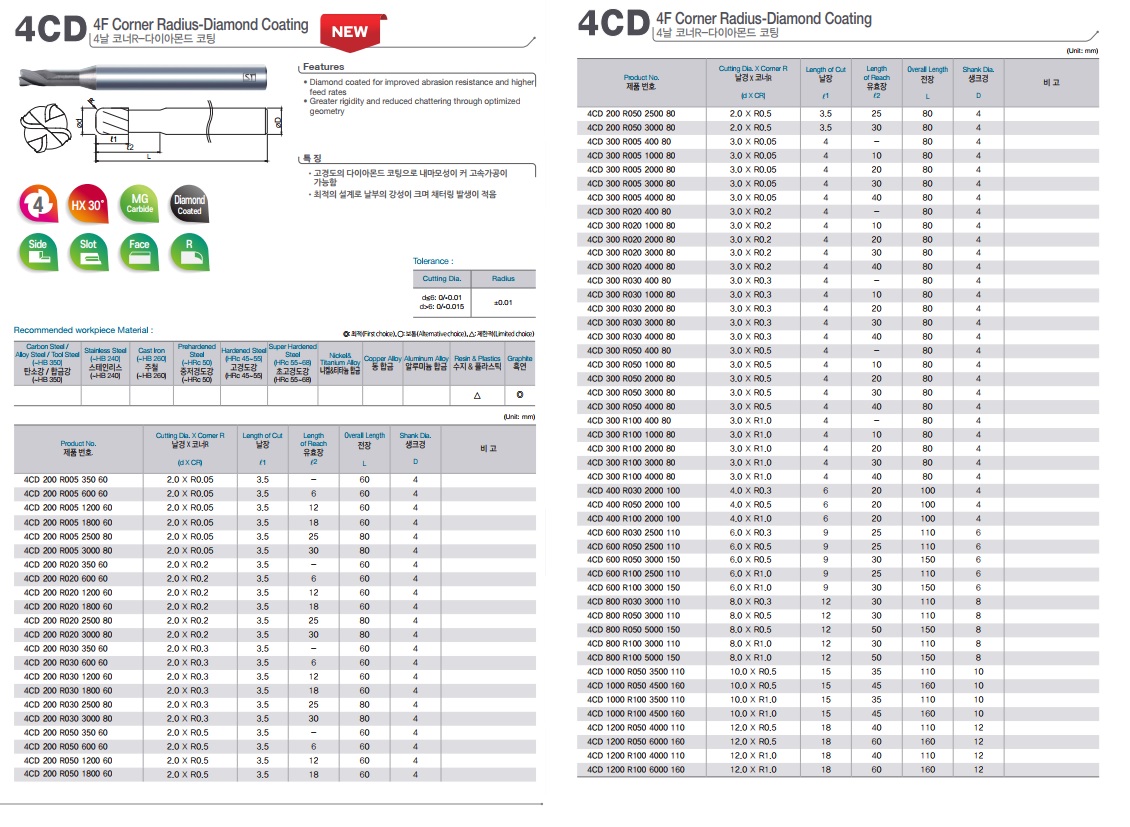This screenshot has height=827, width=1130.
Task: Select the green R corner radius icon
Action: pos(190,253)
